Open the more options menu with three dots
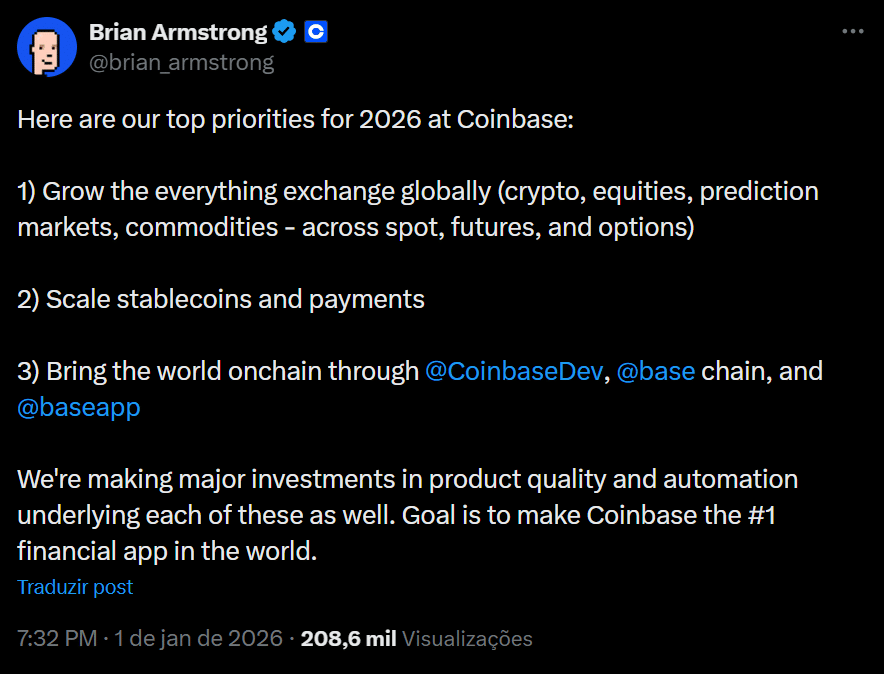The image size is (884, 674). [x=855, y=32]
